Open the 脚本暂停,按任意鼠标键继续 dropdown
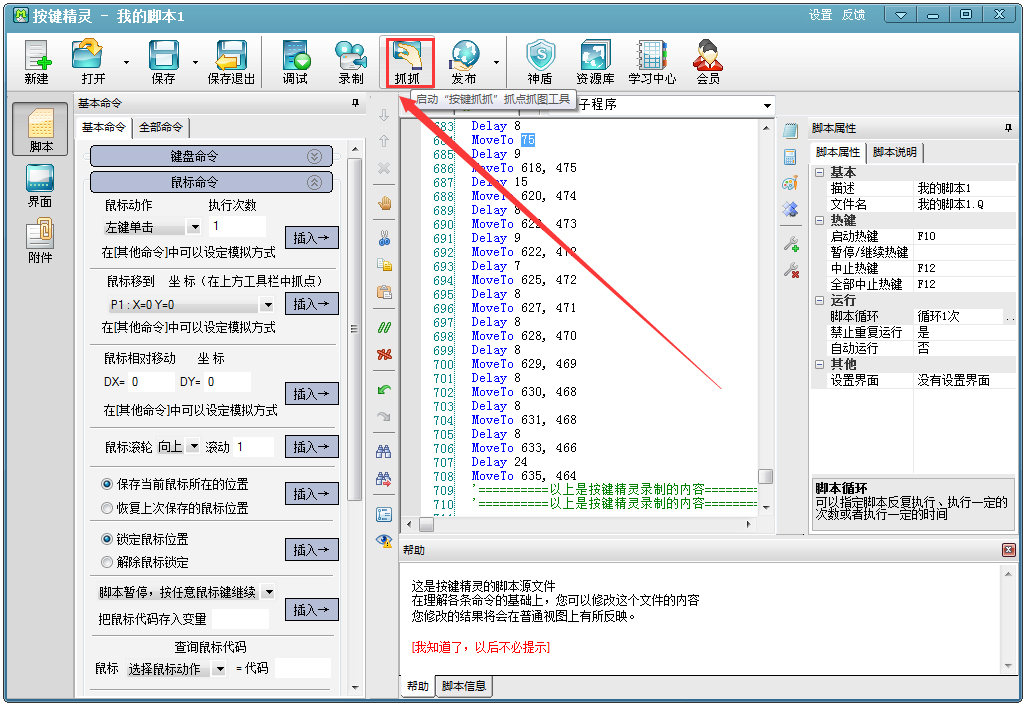1026x705 pixels. tap(268, 592)
